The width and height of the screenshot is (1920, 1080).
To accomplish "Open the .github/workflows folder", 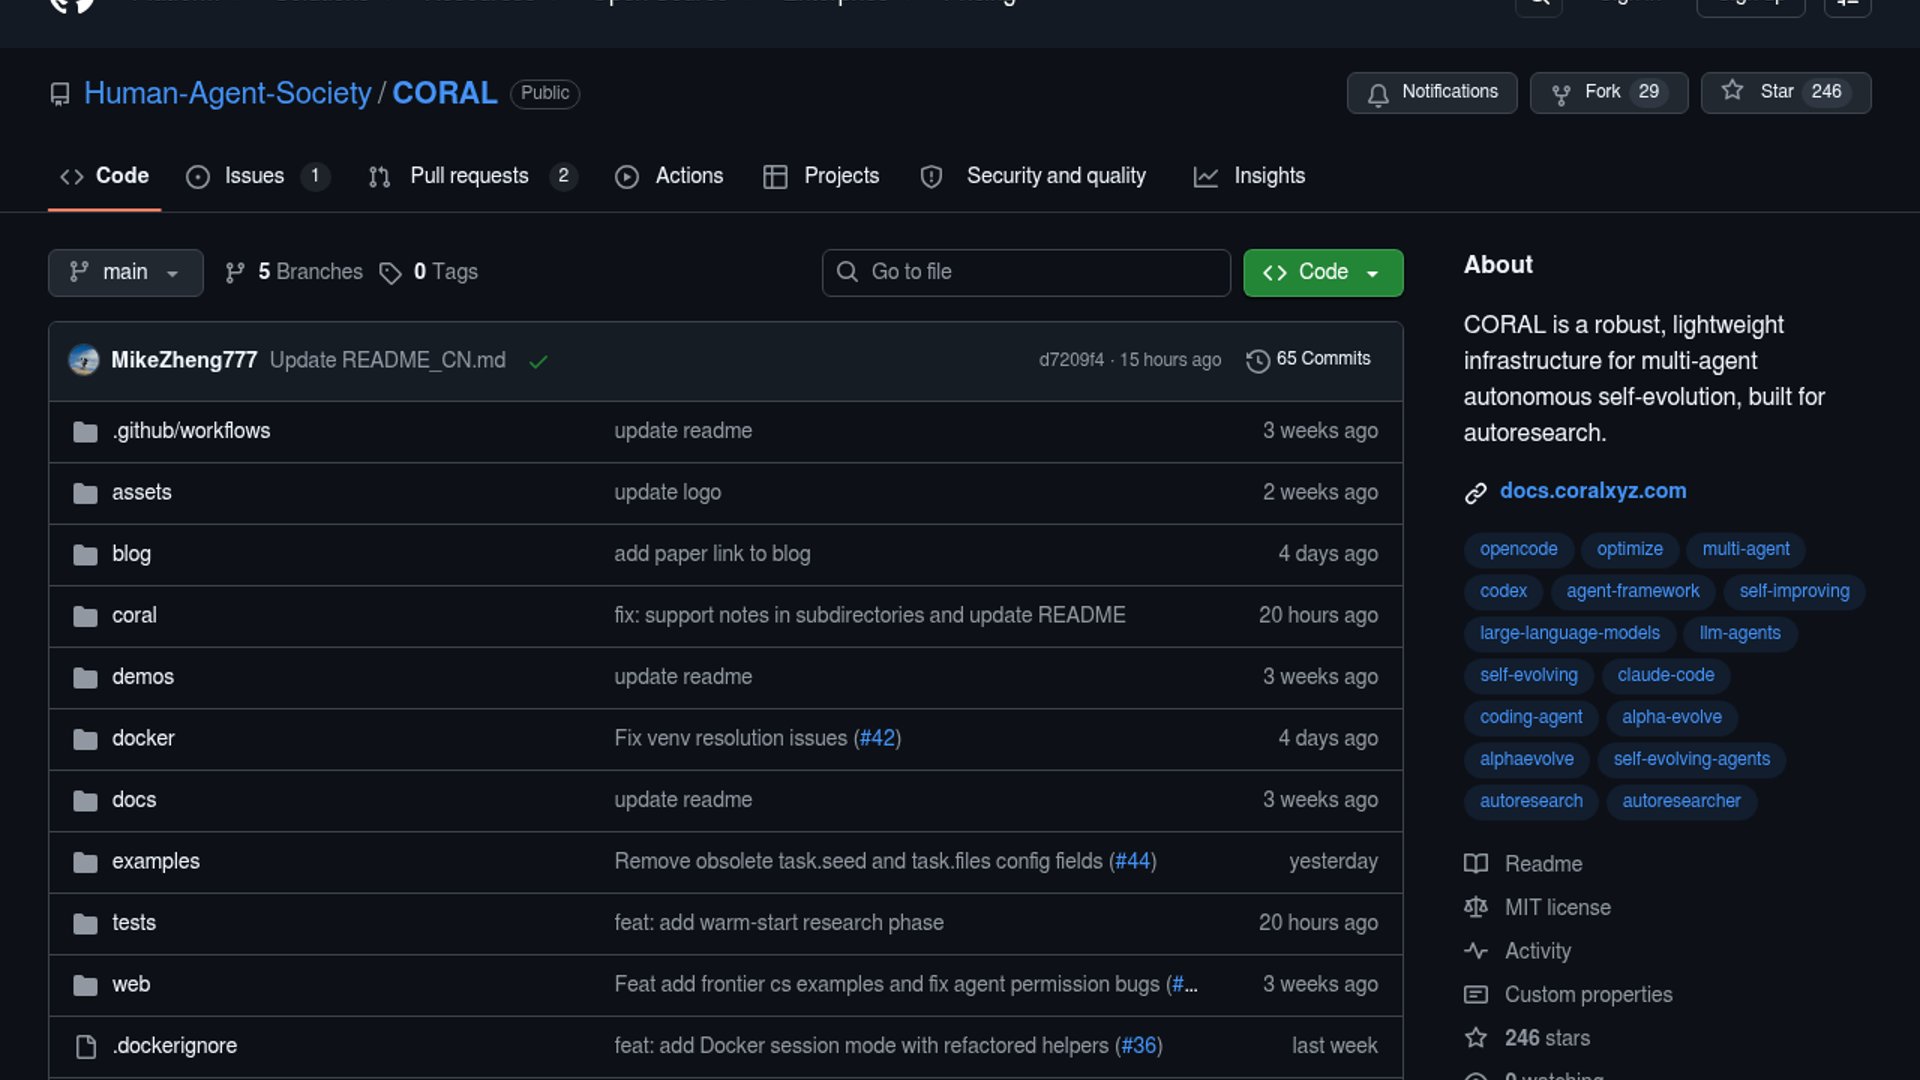I will pos(191,431).
